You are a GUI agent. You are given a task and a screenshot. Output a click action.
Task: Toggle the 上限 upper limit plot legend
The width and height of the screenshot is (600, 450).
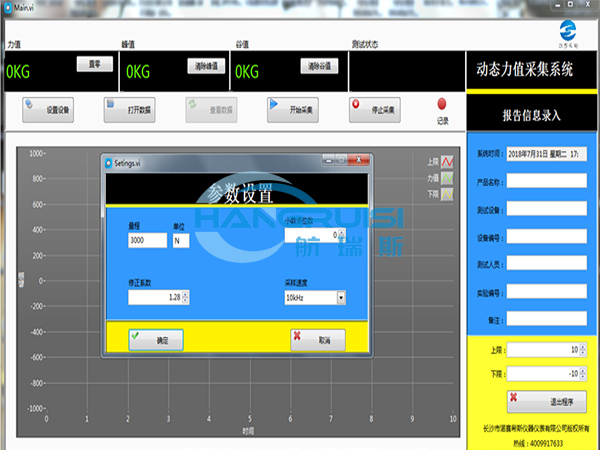click(x=446, y=162)
